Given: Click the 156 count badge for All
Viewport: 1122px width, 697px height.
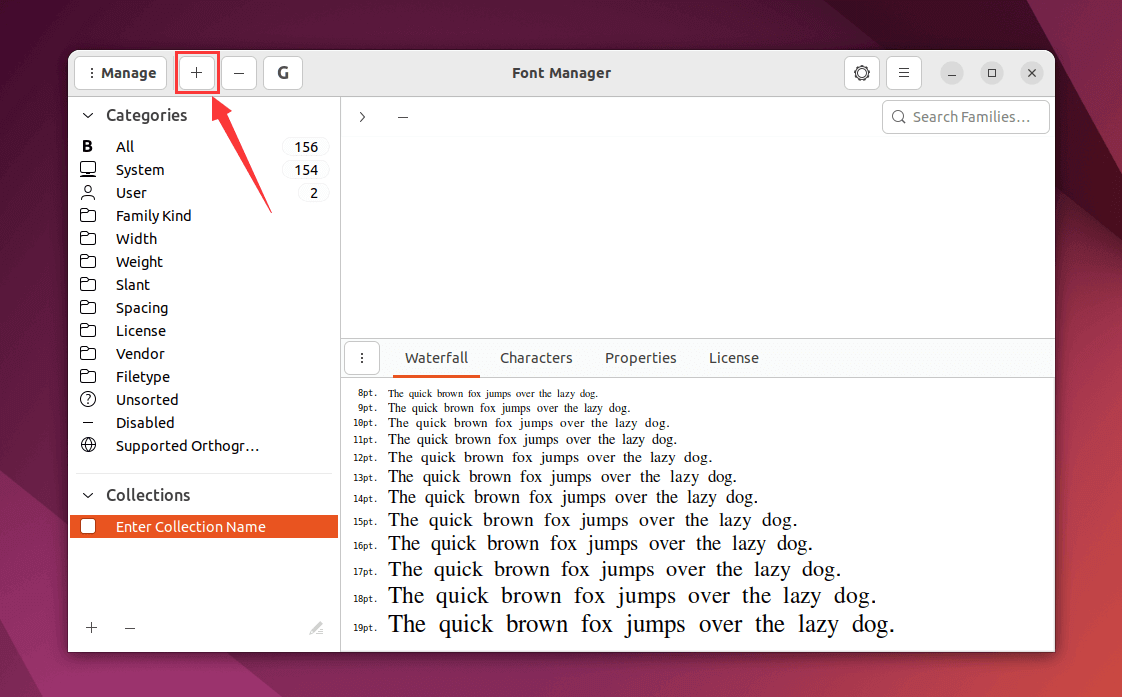Looking at the screenshot, I should [x=306, y=147].
